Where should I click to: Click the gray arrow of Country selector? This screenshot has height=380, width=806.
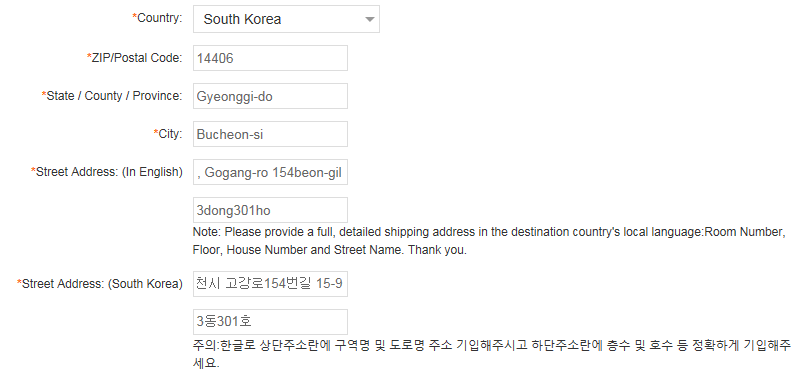pos(369,20)
